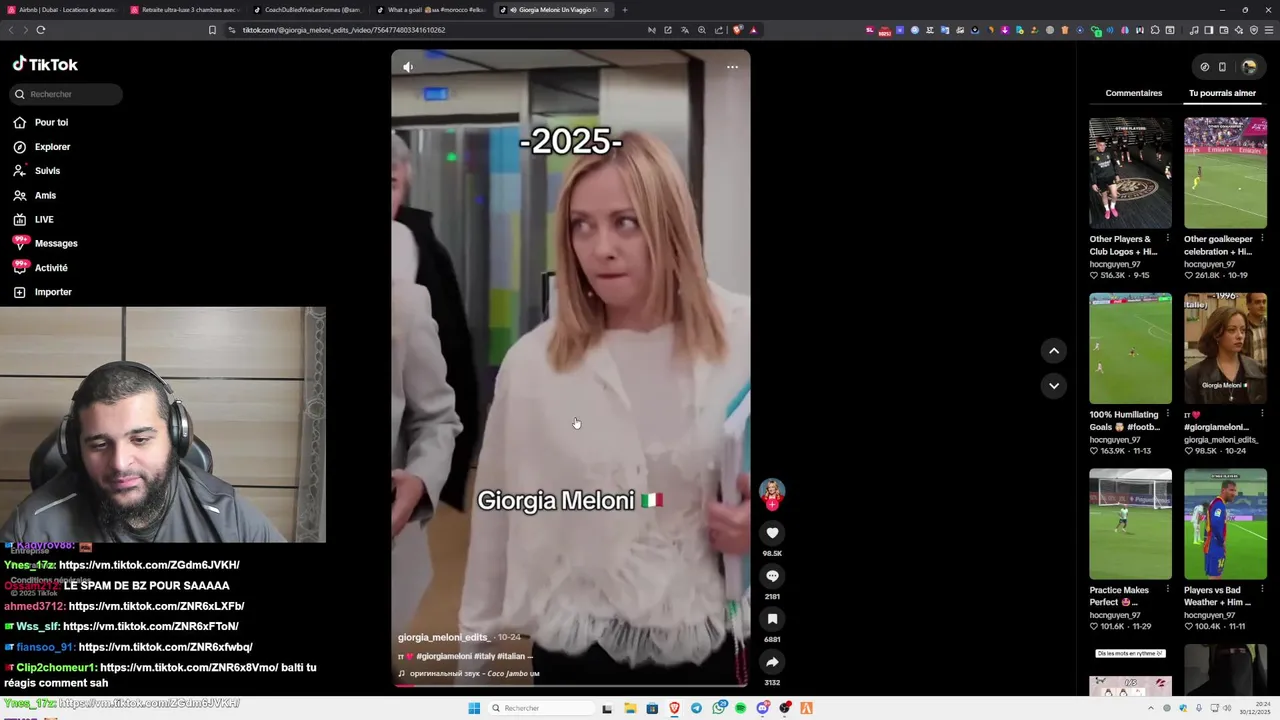The image size is (1280, 720).
Task: Open the profile avatar menu
Action: point(1249,67)
